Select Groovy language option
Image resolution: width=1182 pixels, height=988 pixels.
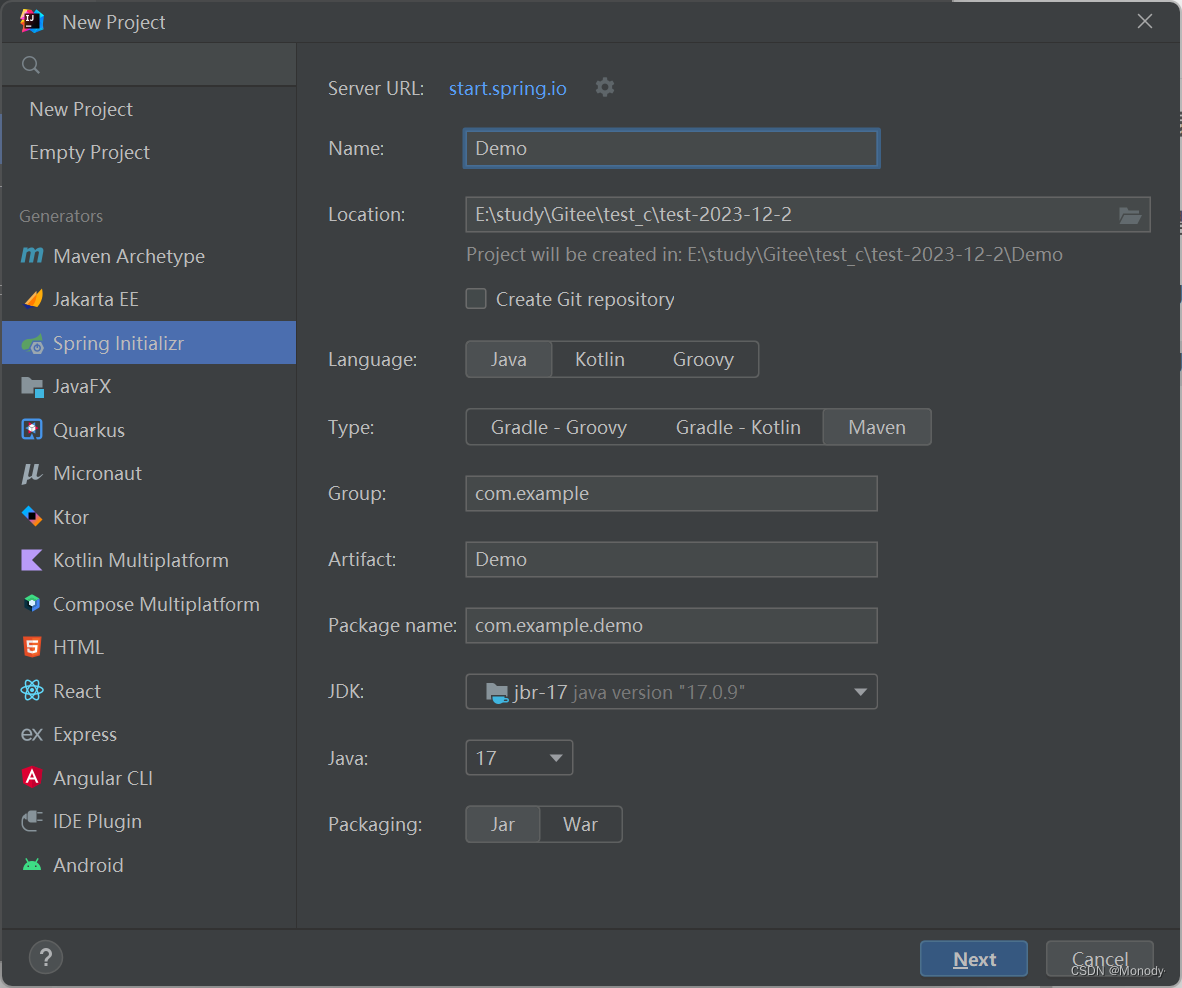[x=703, y=359]
